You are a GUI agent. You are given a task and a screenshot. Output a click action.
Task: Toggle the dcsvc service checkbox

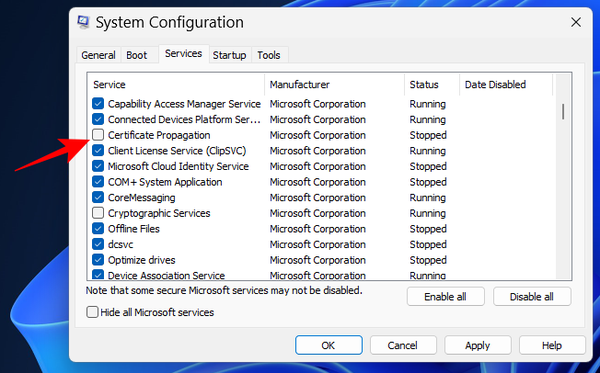pos(98,244)
